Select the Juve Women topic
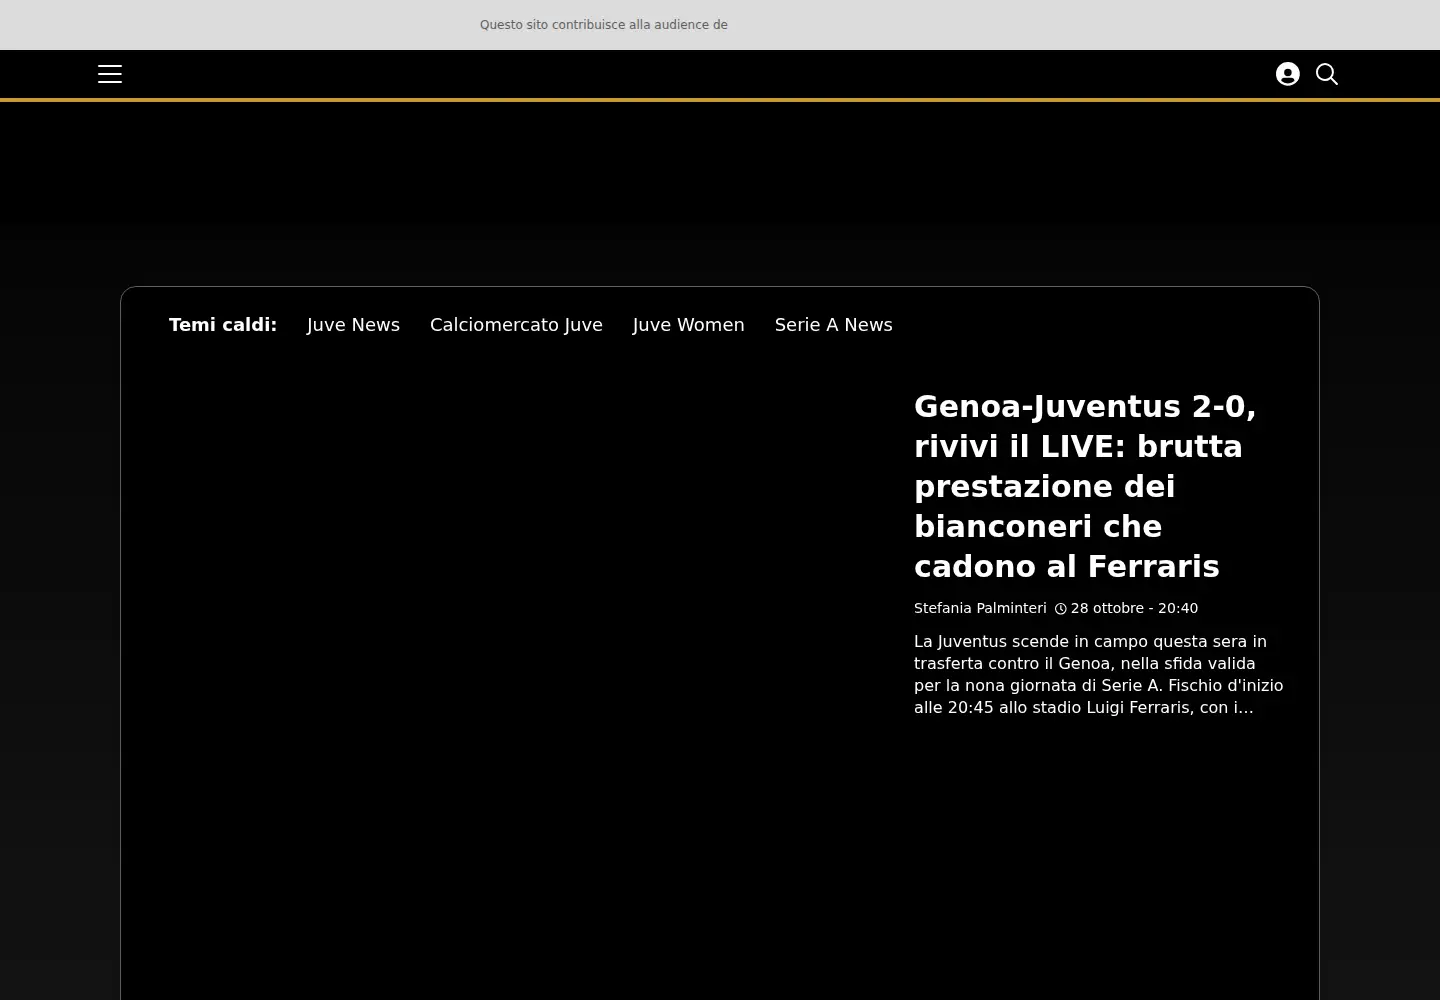The width and height of the screenshot is (1440, 1000). 689,325
